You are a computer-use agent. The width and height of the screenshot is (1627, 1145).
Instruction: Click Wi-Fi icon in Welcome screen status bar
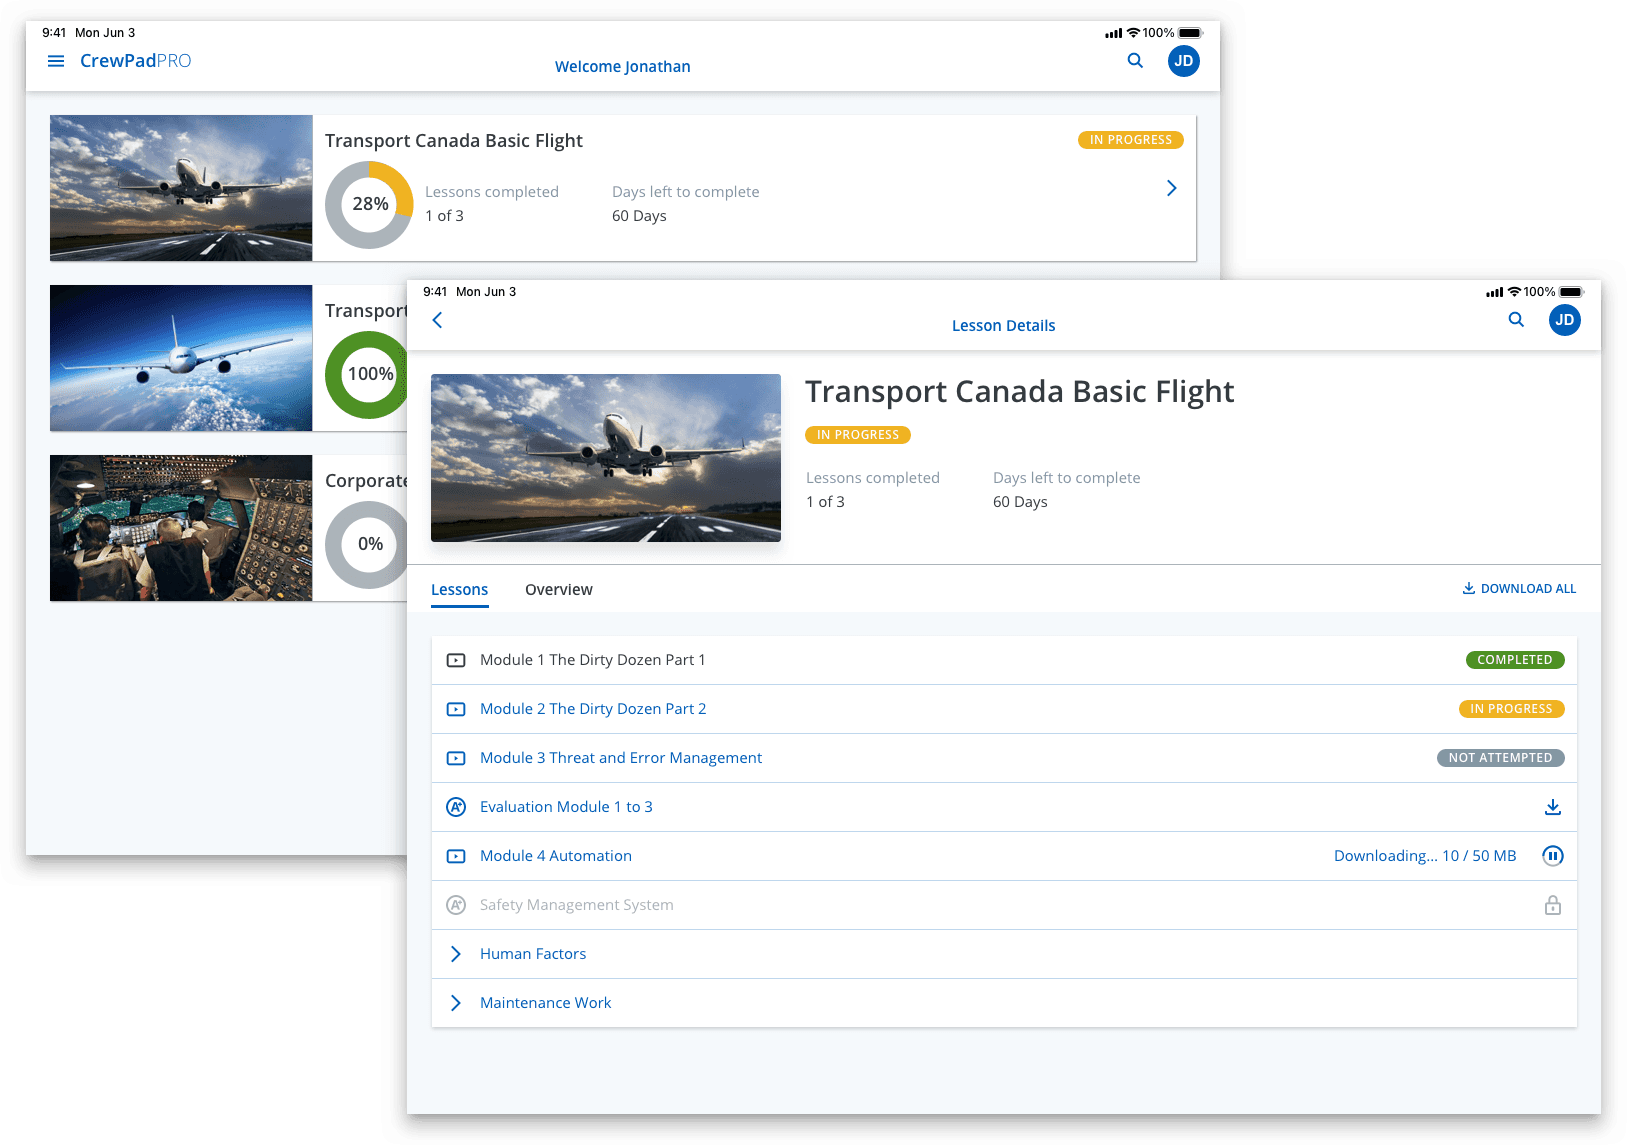[x=1133, y=33]
